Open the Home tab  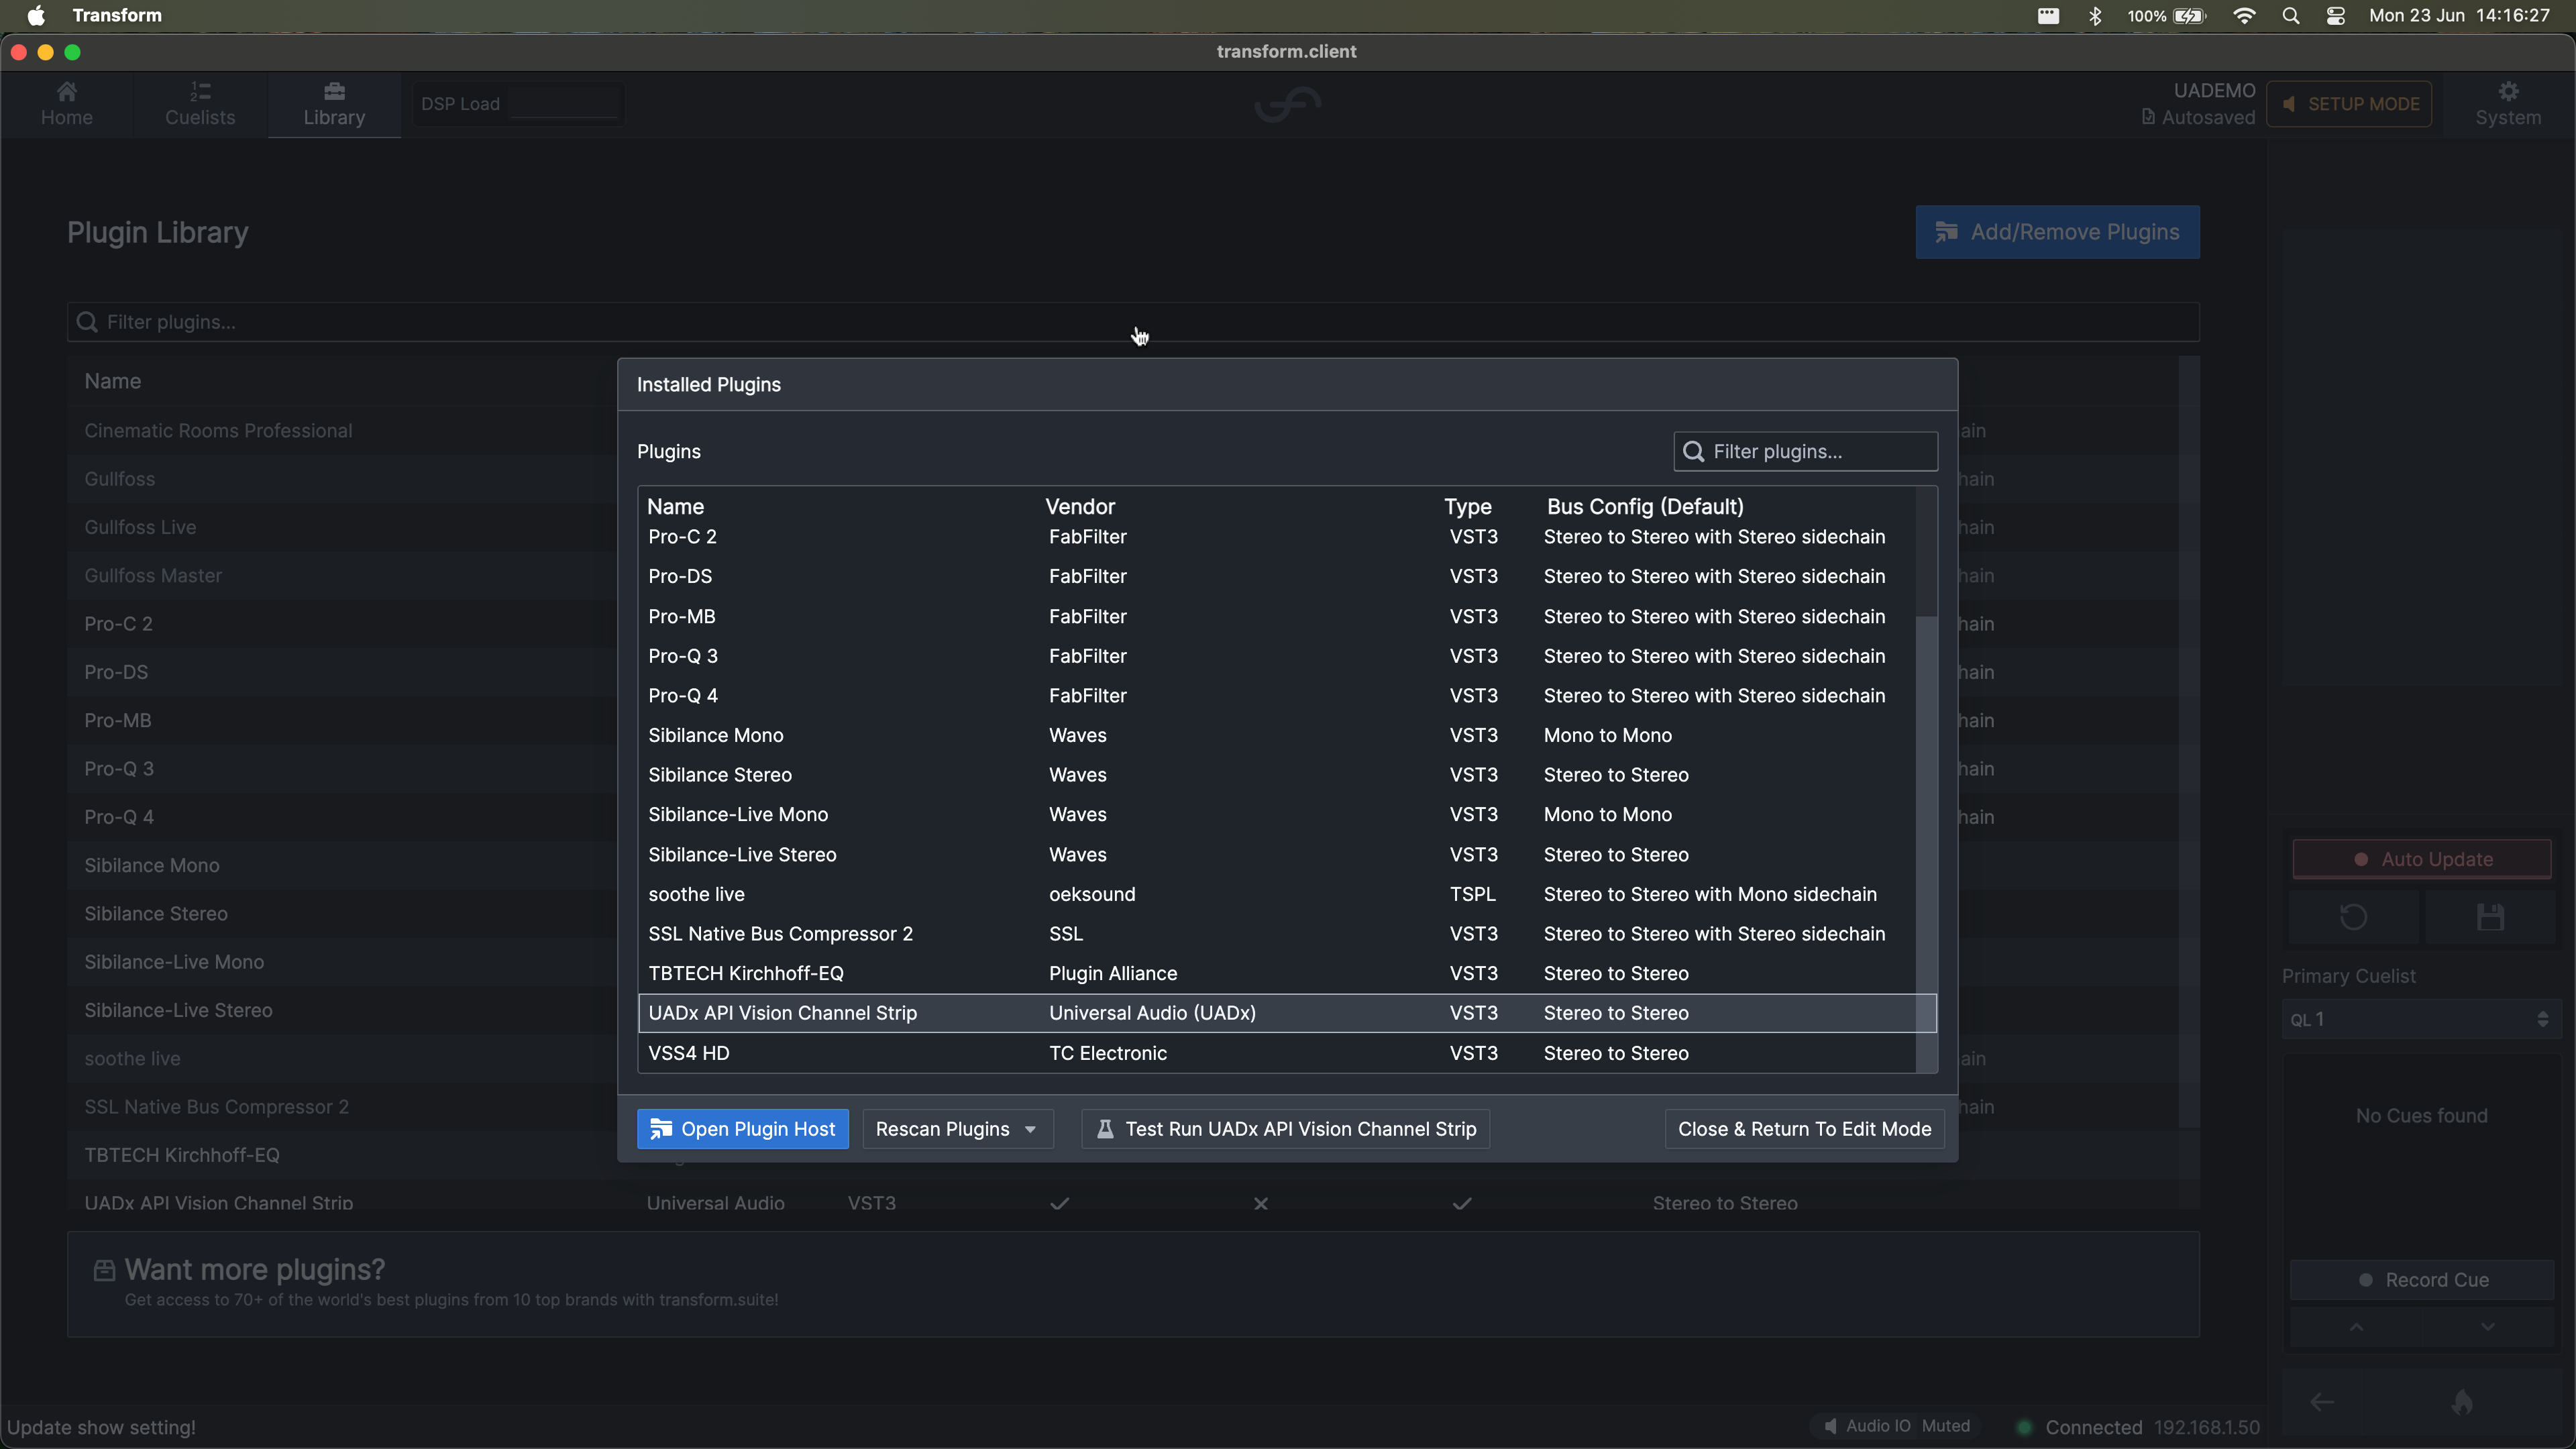point(66,104)
